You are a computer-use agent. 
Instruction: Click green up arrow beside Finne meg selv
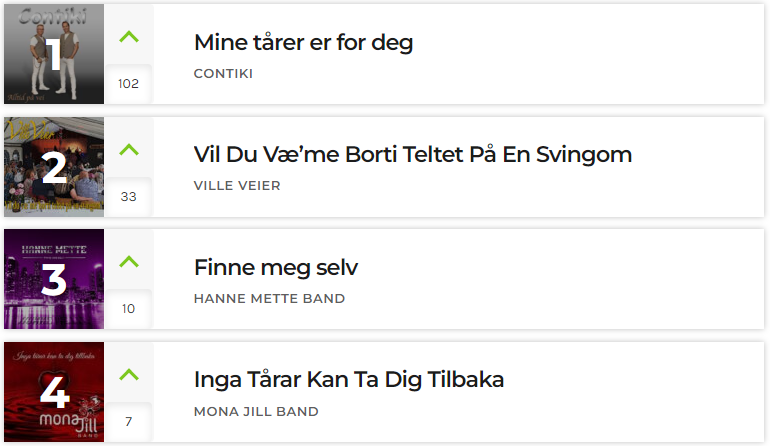(129, 262)
